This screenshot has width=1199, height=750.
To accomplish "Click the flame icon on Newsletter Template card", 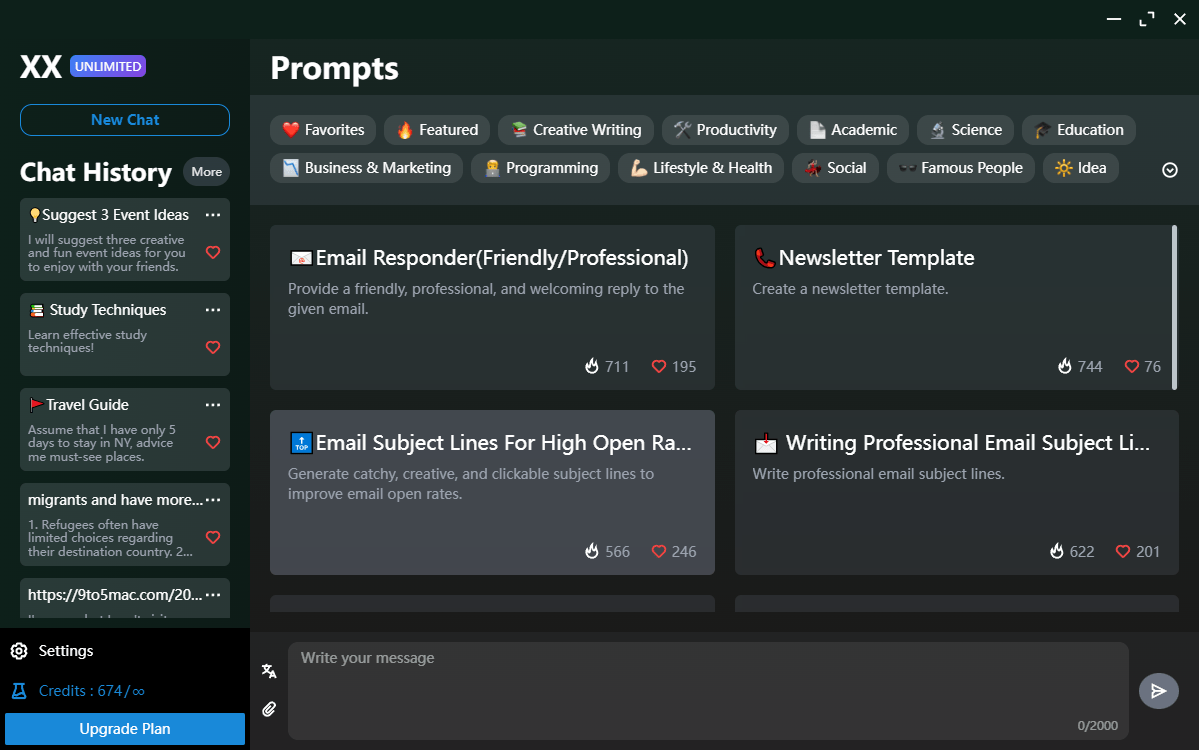I will point(1065,367).
